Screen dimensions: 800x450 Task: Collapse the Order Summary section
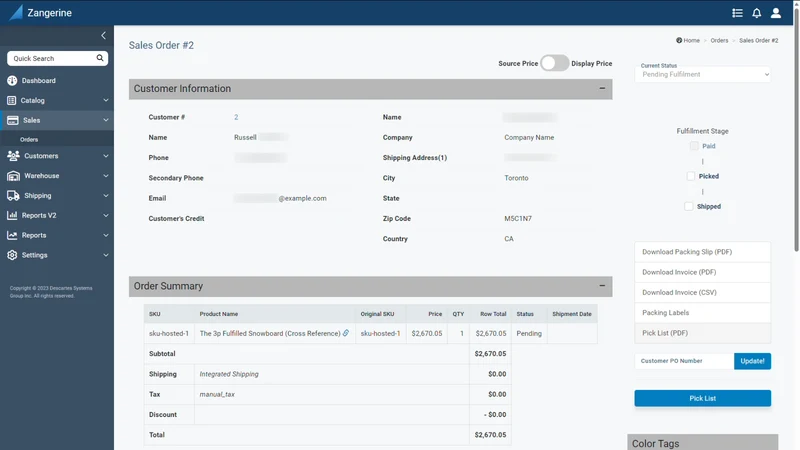click(602, 286)
